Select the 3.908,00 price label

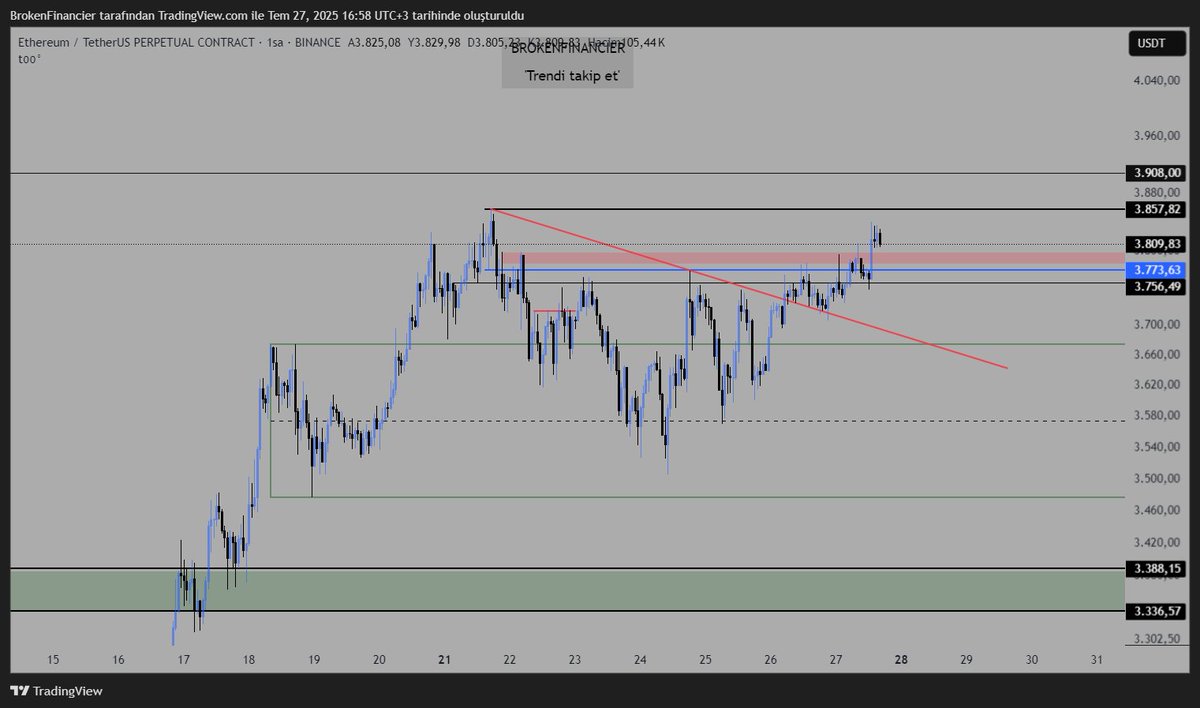1155,172
